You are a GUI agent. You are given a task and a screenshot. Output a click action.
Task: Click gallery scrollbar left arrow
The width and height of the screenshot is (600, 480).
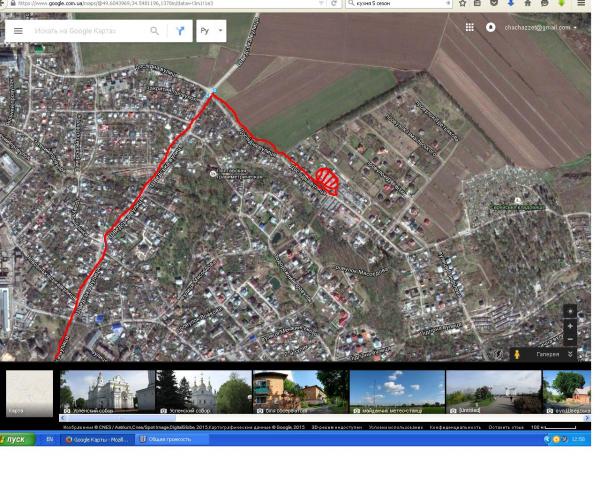62,418
